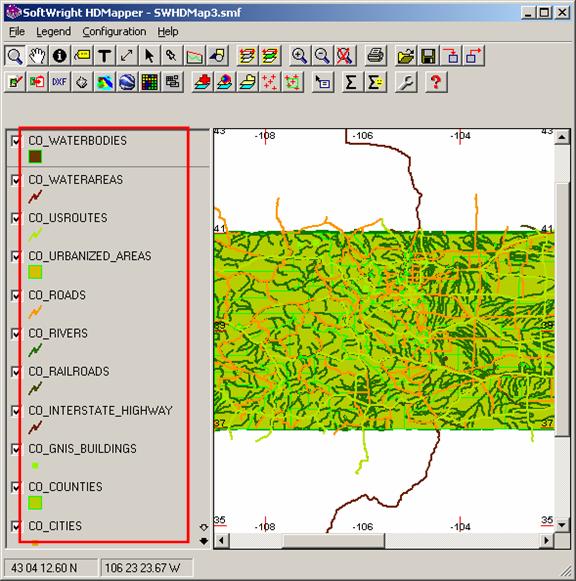Select the CO_RIVERS layer name

(x=58, y=333)
